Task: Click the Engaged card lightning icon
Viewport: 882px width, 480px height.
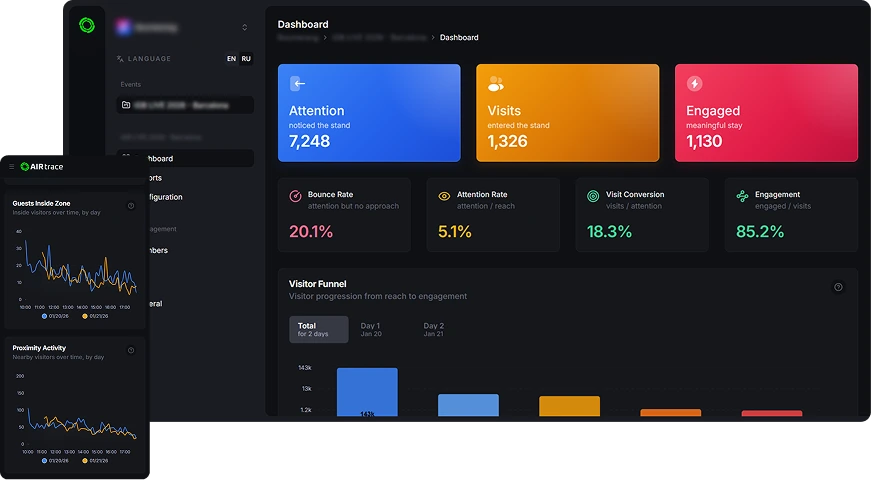Action: tap(694, 84)
